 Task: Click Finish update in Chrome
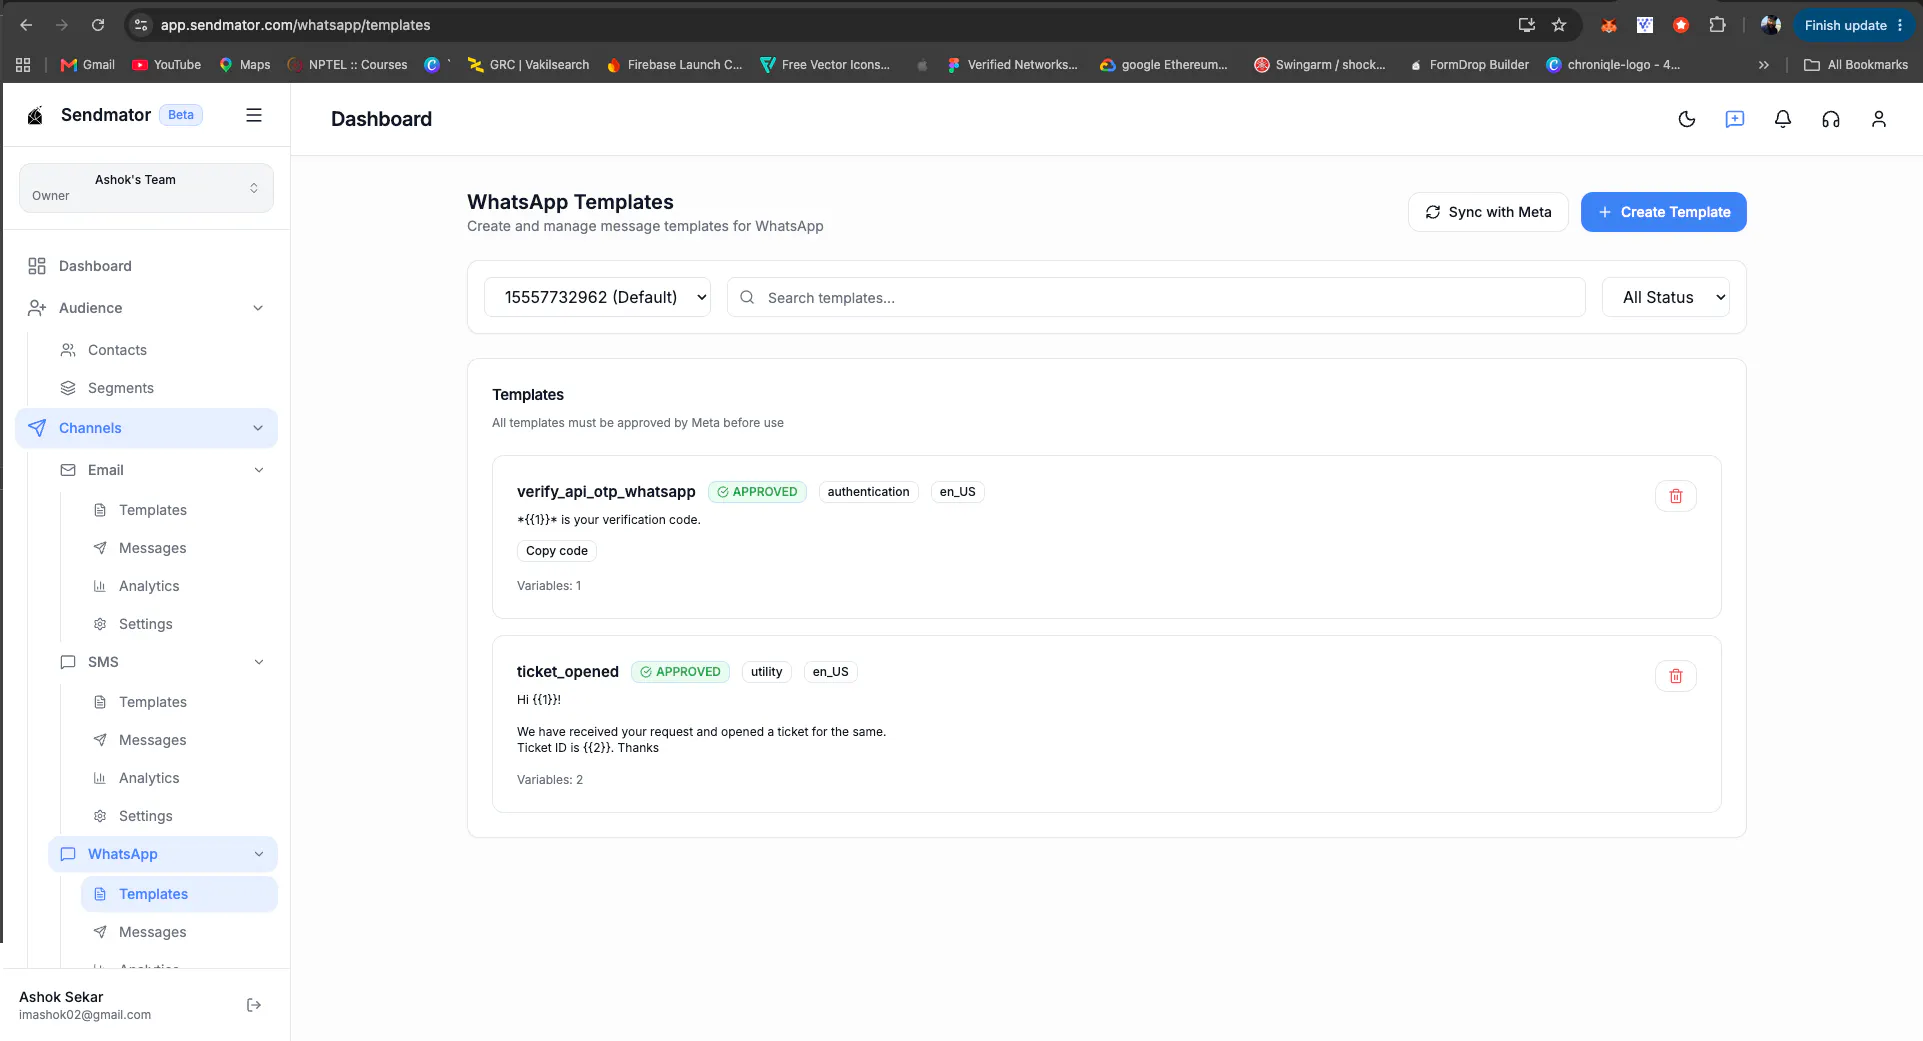pyautogui.click(x=1853, y=25)
